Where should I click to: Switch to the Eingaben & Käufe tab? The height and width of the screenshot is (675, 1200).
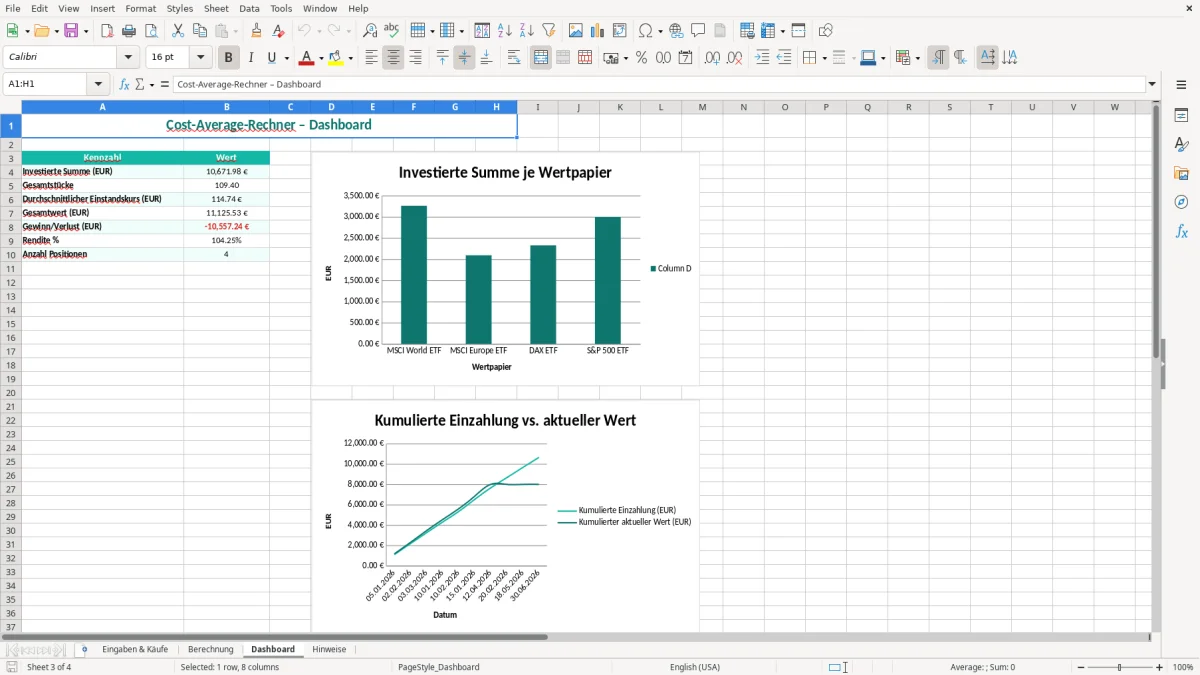(135, 650)
